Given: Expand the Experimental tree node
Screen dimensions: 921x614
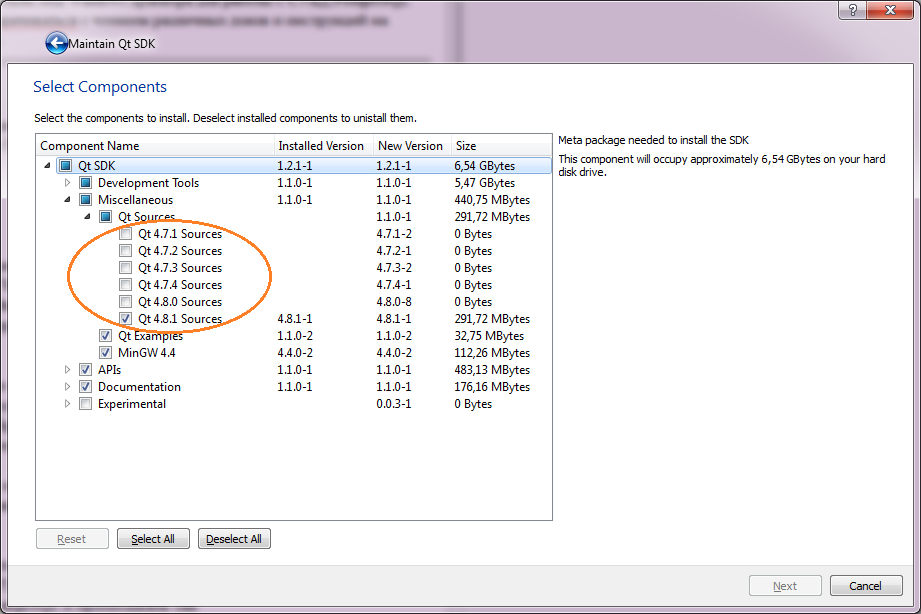Looking at the screenshot, I should [x=68, y=404].
